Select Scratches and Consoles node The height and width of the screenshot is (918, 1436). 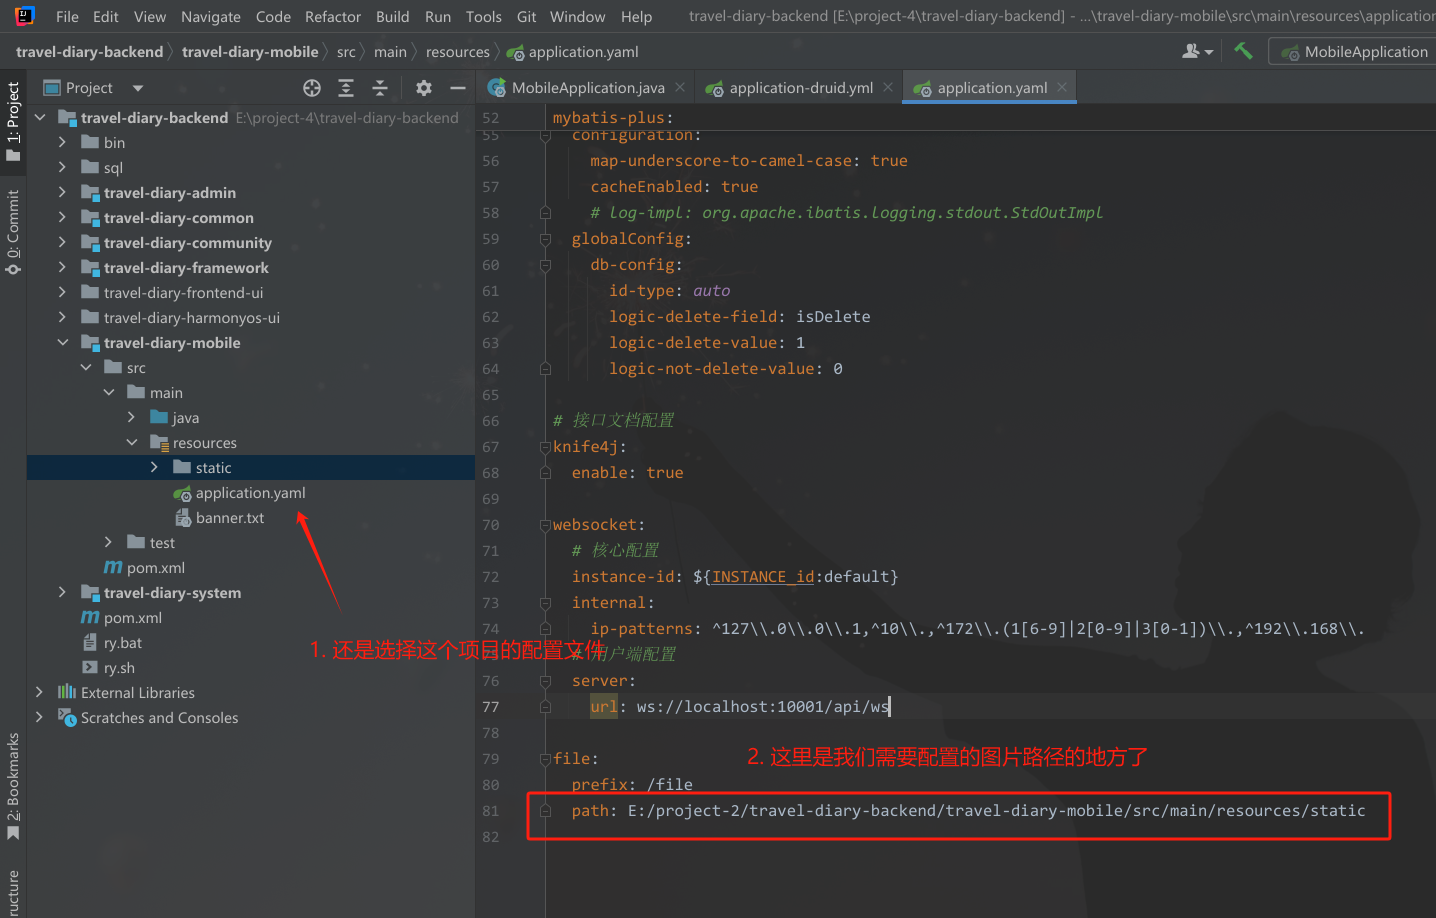coord(159,718)
